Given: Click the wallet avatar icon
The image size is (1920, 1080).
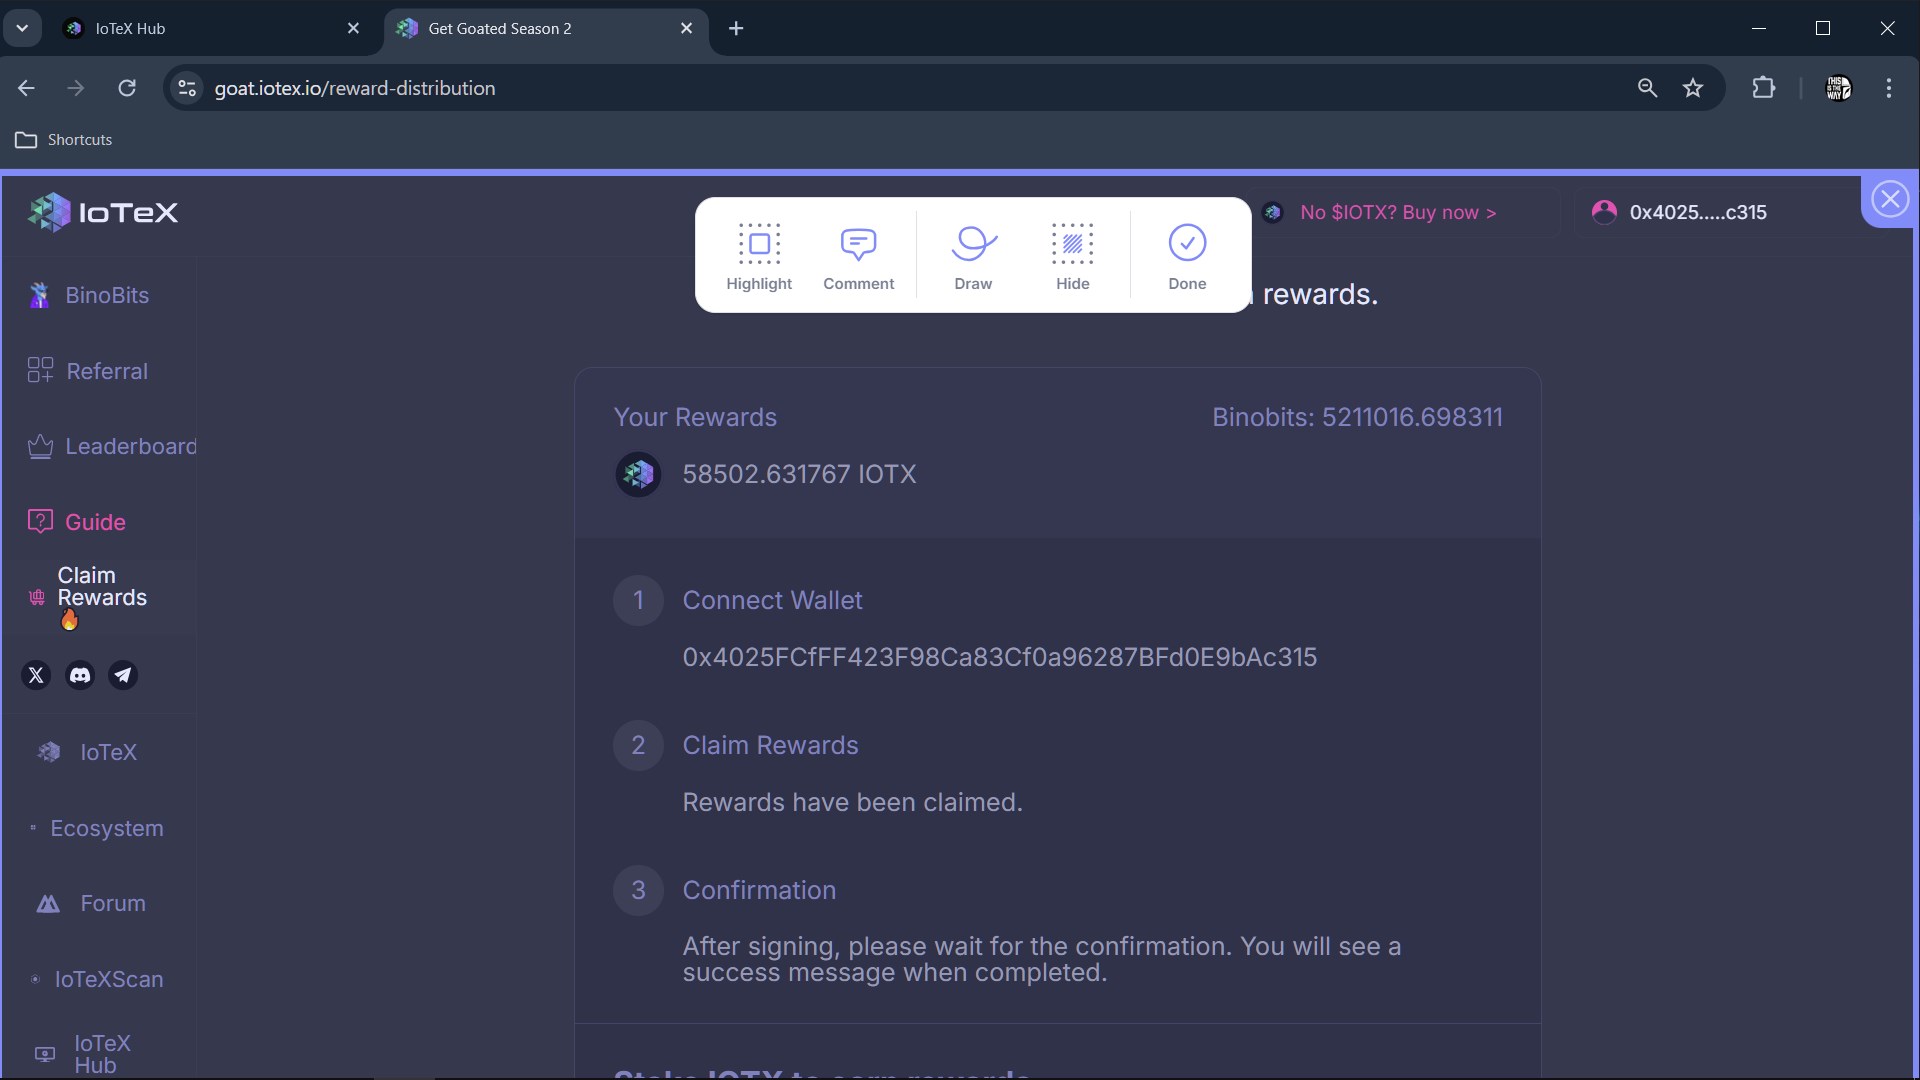Looking at the screenshot, I should point(1604,212).
